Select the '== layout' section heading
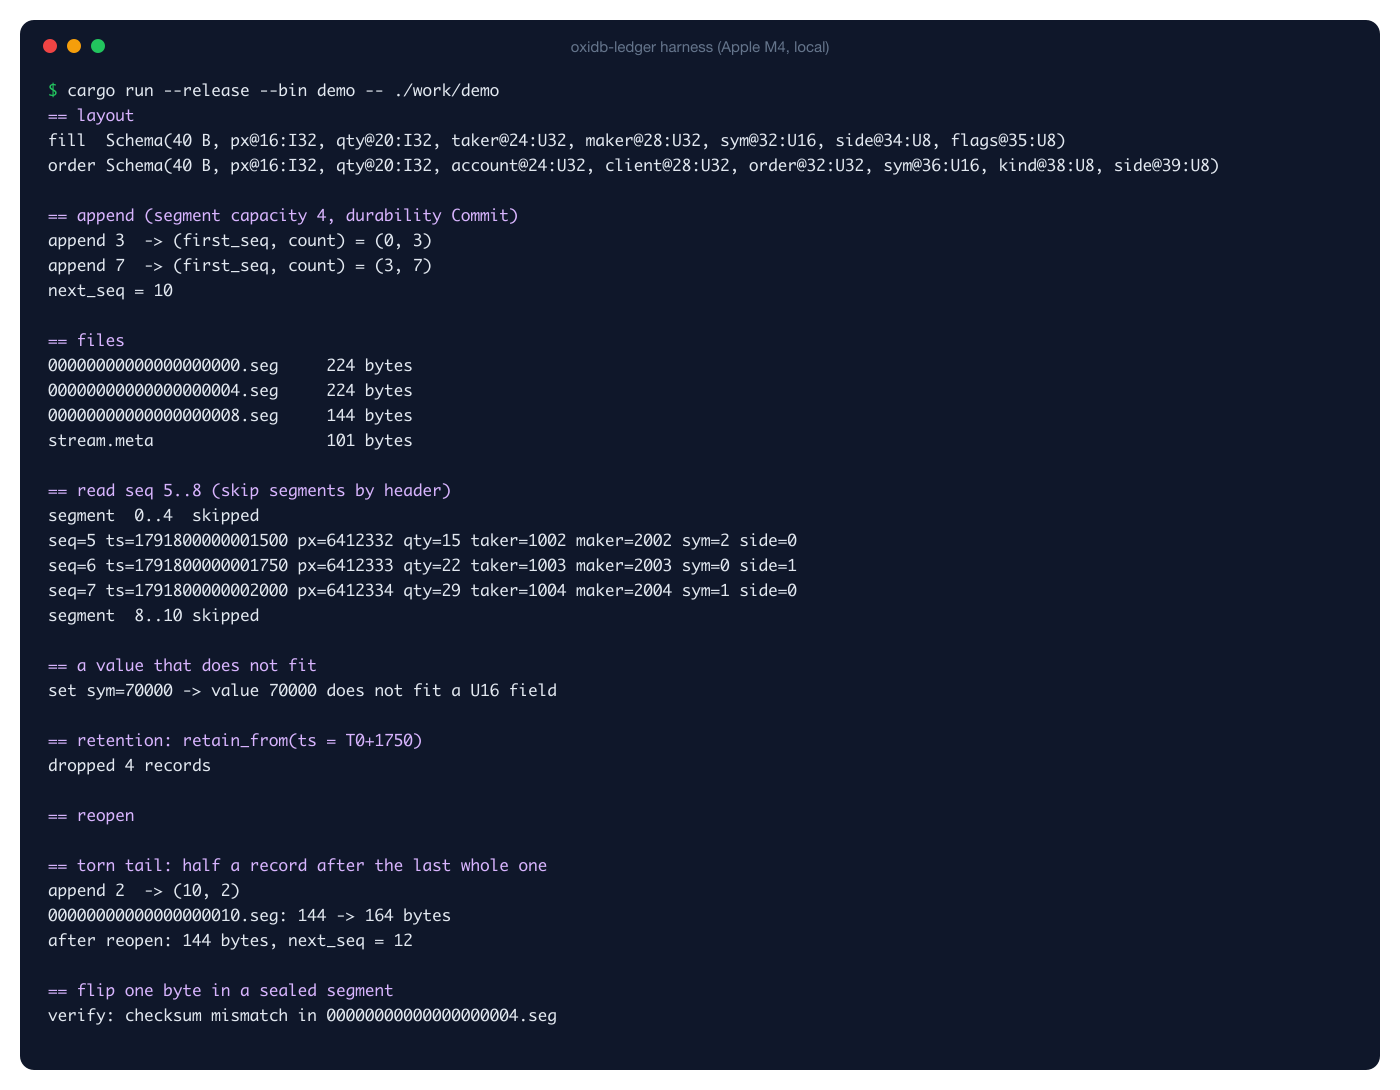Viewport: 1400px width, 1090px height. pyautogui.click(x=91, y=116)
